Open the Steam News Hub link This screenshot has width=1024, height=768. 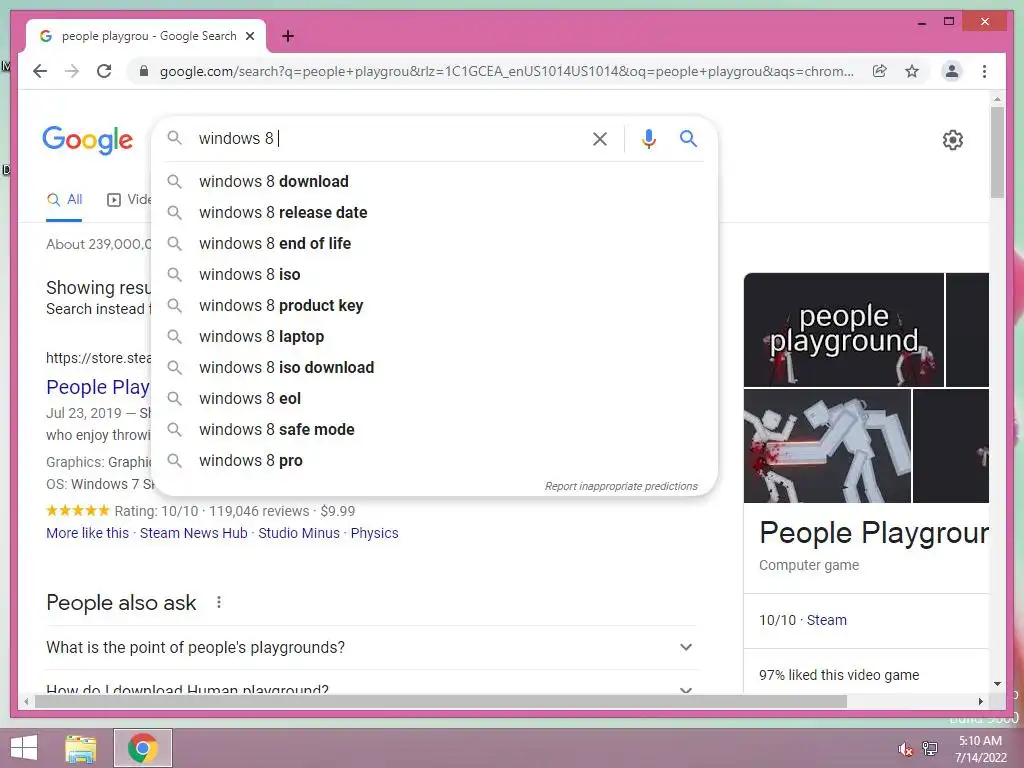pyautogui.click(x=193, y=533)
